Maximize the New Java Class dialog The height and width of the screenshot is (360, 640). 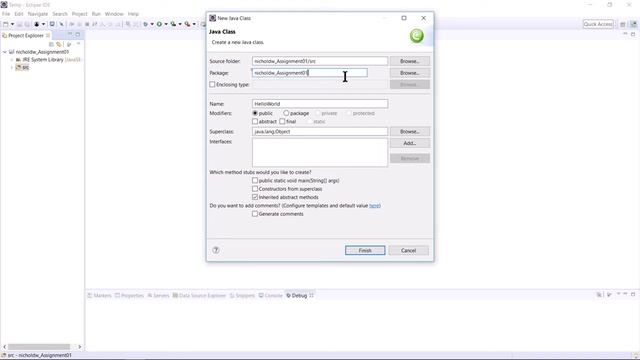pyautogui.click(x=404, y=18)
